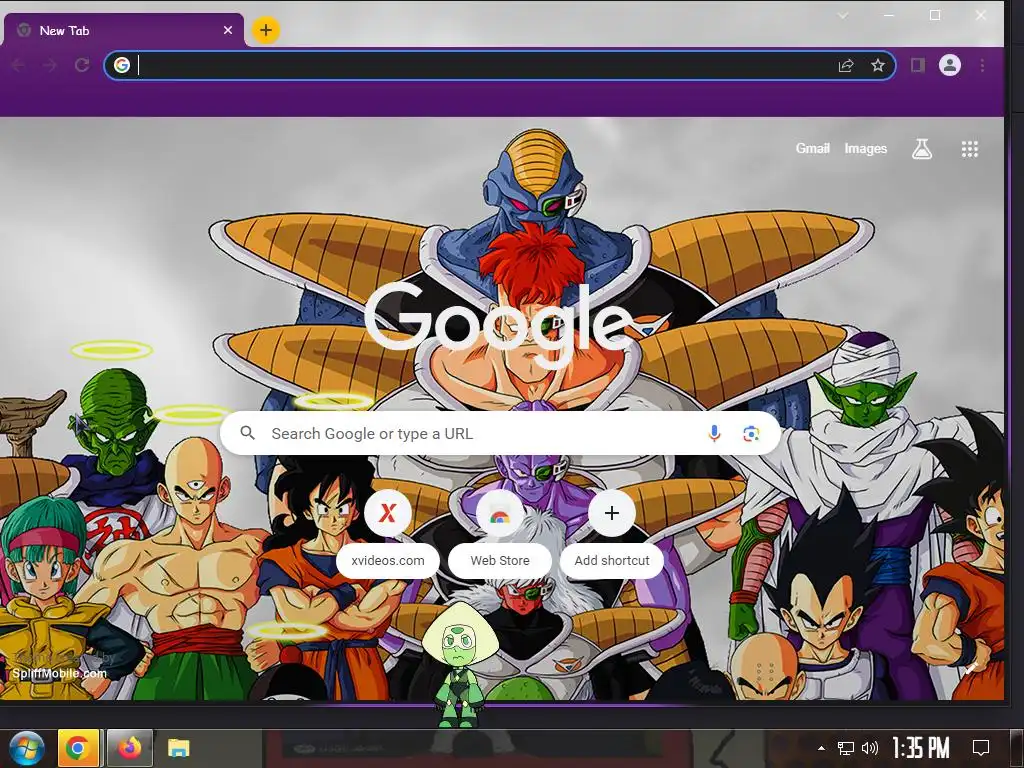
Task: Click the Google icon in the address bar
Action: [x=121, y=65]
